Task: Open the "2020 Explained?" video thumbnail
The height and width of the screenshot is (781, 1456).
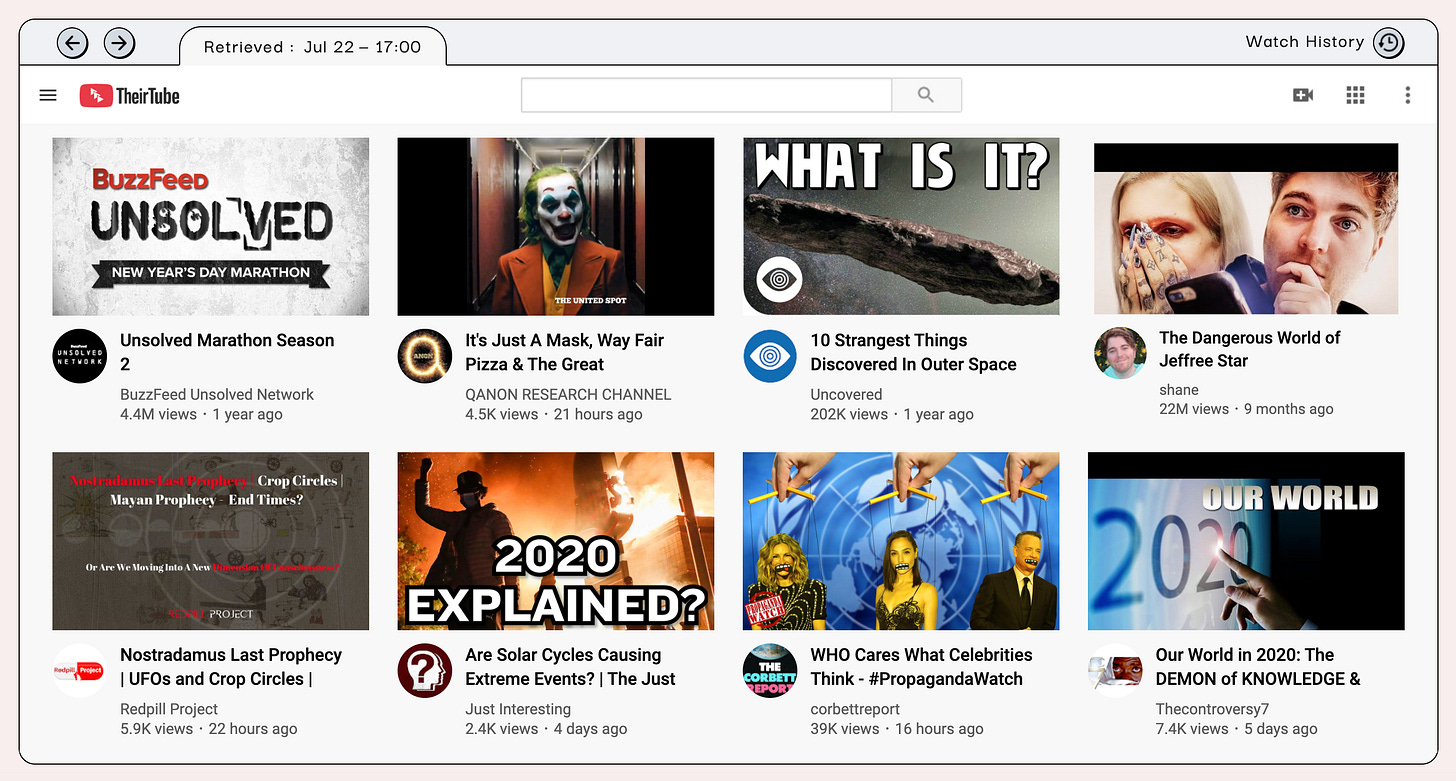Action: click(556, 541)
